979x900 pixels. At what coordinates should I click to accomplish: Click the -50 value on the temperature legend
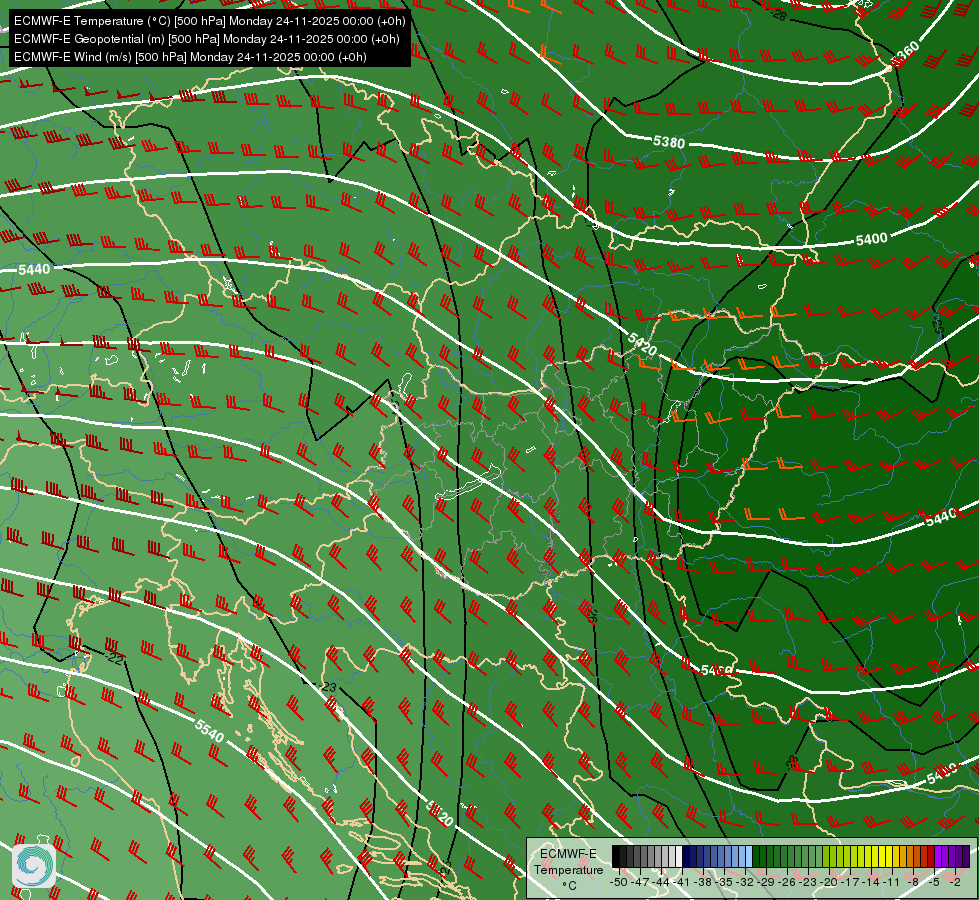click(619, 882)
